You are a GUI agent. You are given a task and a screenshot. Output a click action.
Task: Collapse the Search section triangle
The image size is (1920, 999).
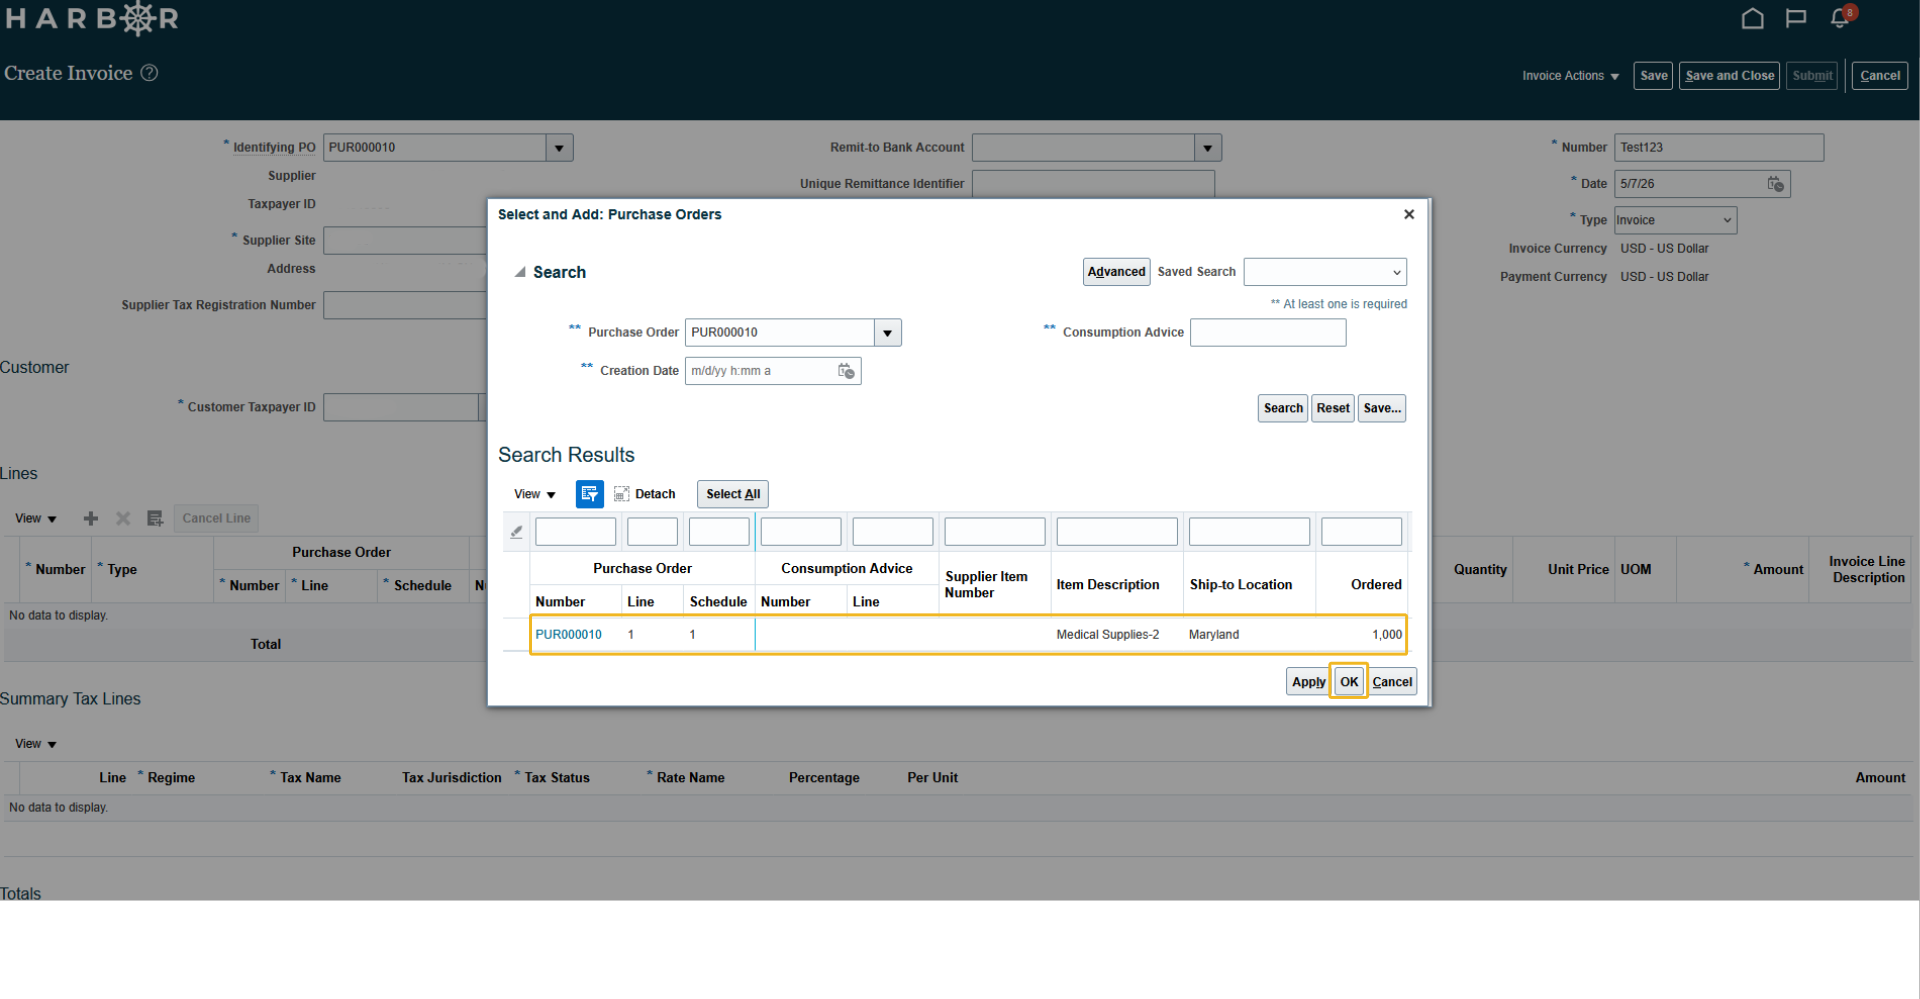(x=520, y=272)
